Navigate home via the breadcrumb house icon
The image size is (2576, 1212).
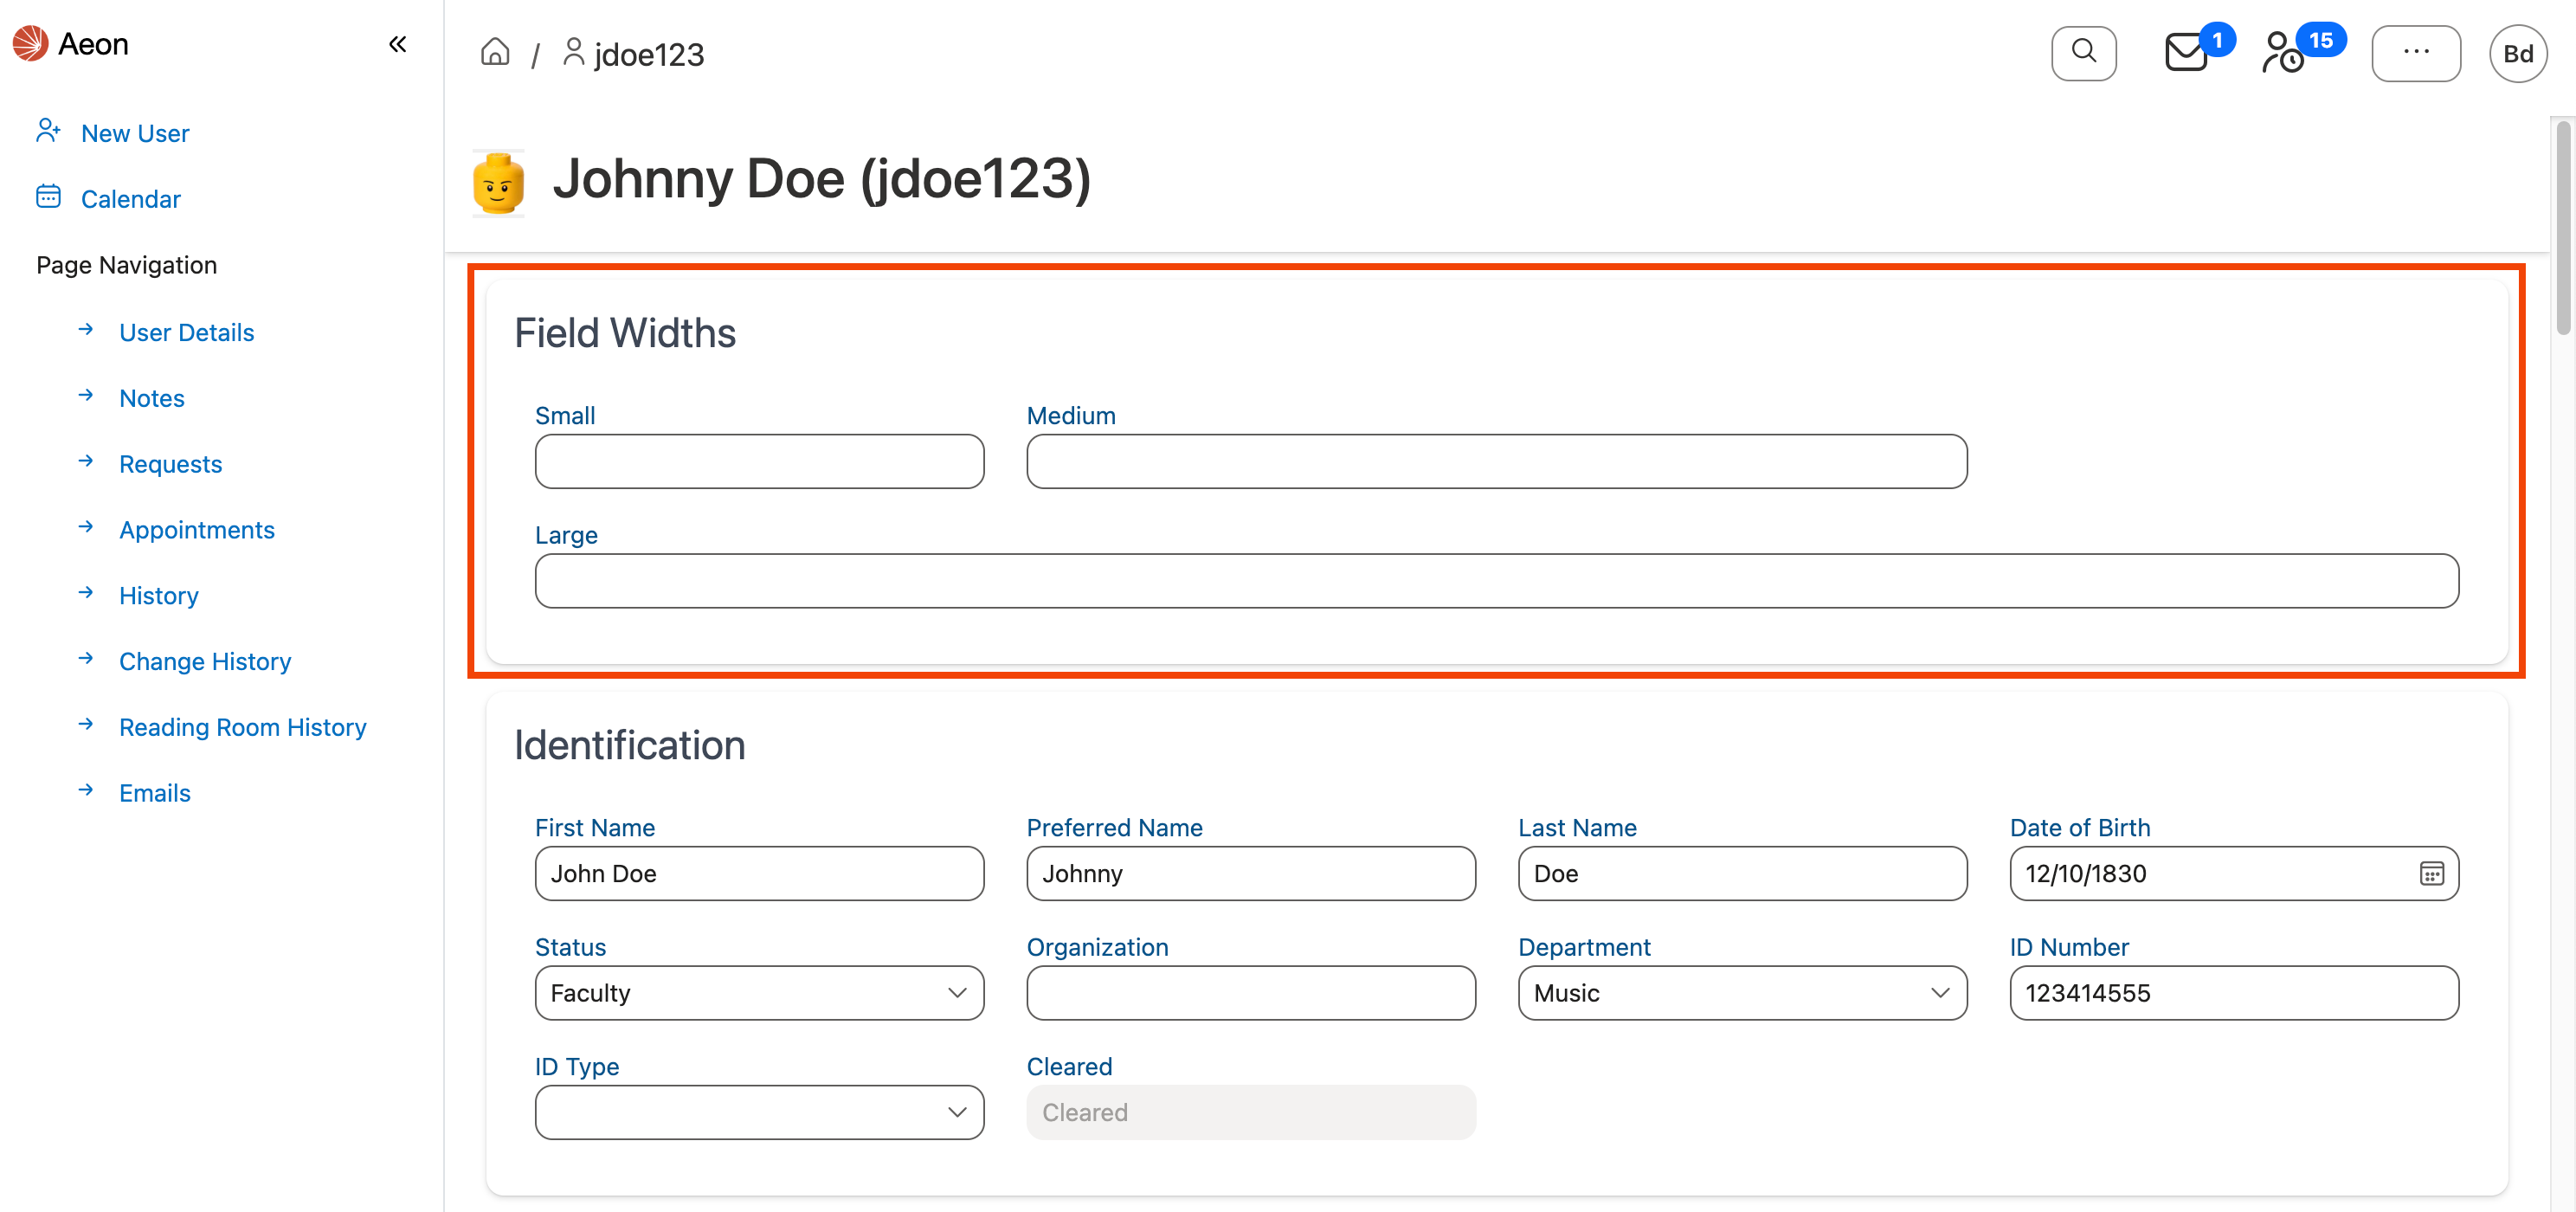tap(494, 52)
